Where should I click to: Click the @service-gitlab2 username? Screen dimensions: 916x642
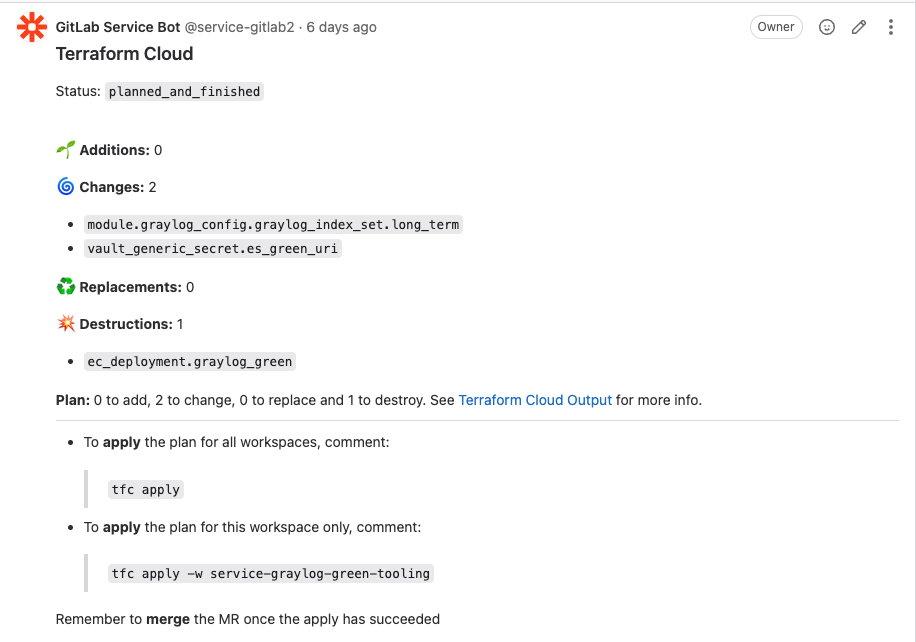240,27
